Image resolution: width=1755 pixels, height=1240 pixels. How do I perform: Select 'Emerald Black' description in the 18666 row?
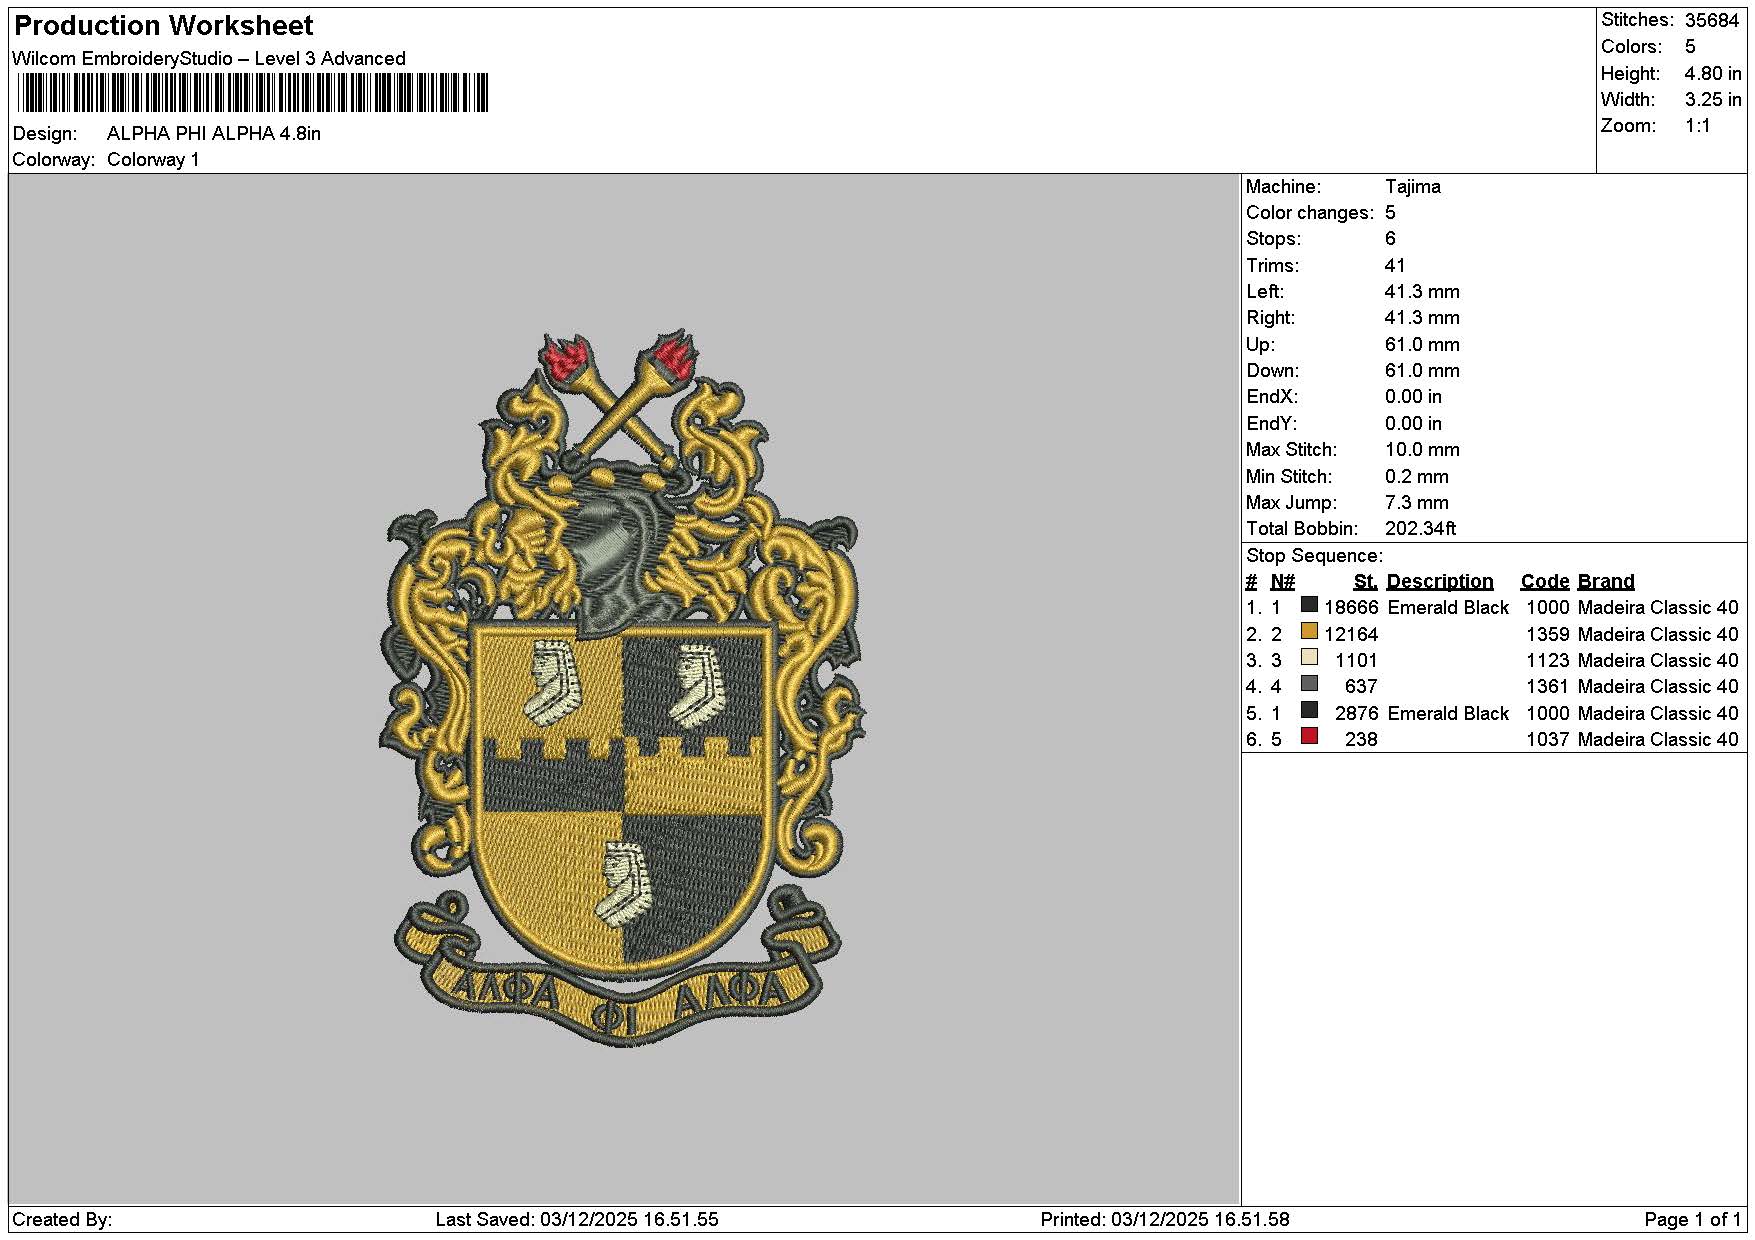coord(1448,608)
